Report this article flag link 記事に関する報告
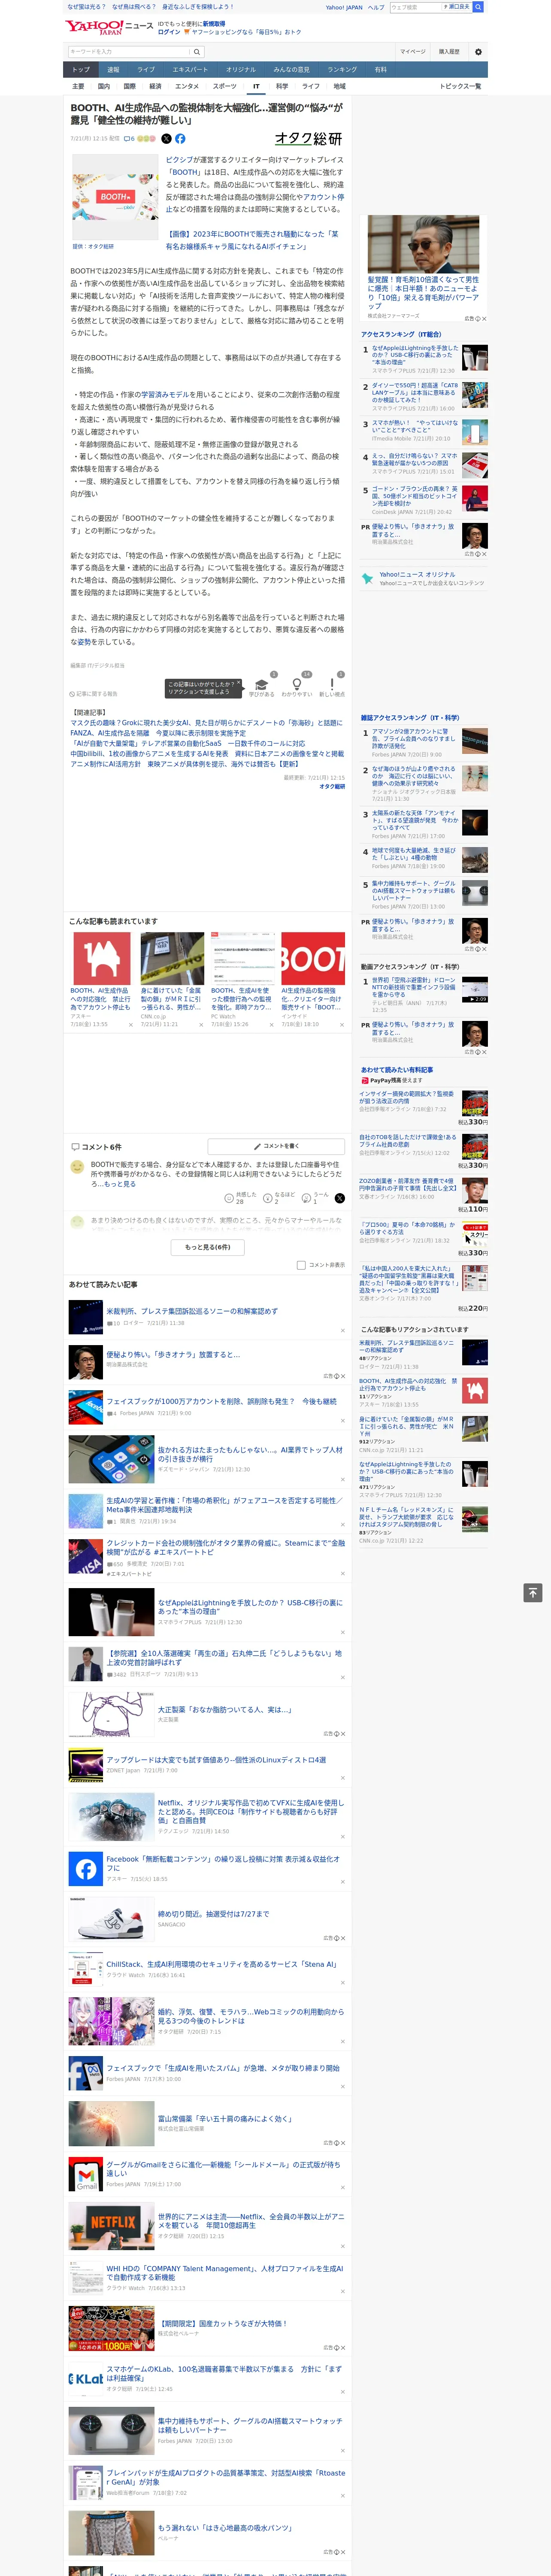 [x=94, y=693]
